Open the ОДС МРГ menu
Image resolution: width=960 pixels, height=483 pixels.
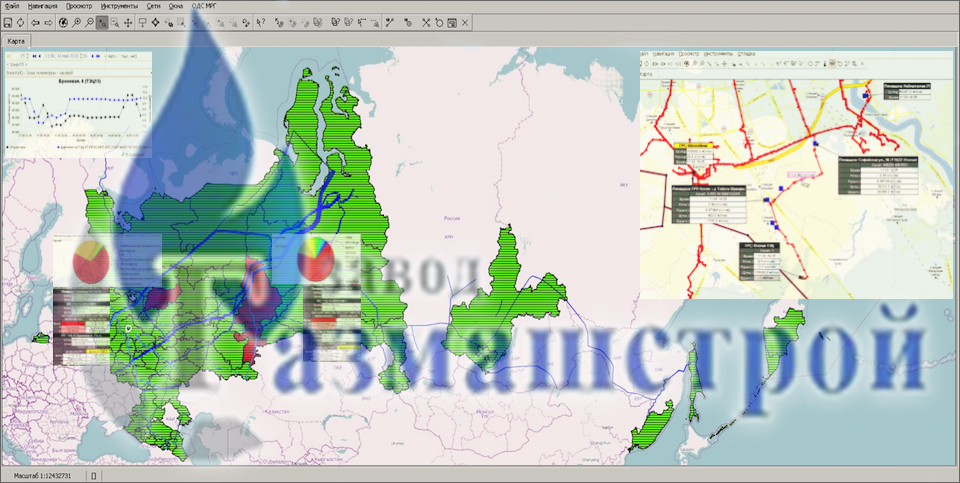tap(203, 6)
